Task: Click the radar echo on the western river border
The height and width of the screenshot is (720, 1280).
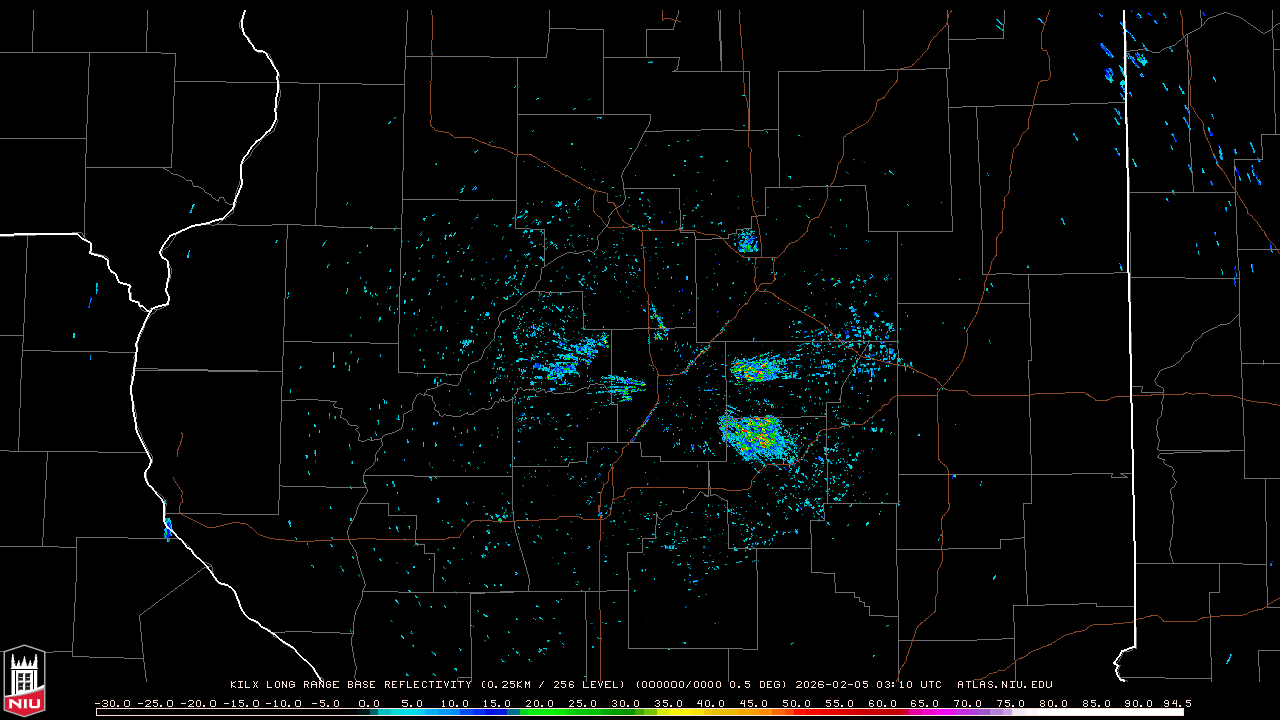Action: tap(168, 528)
